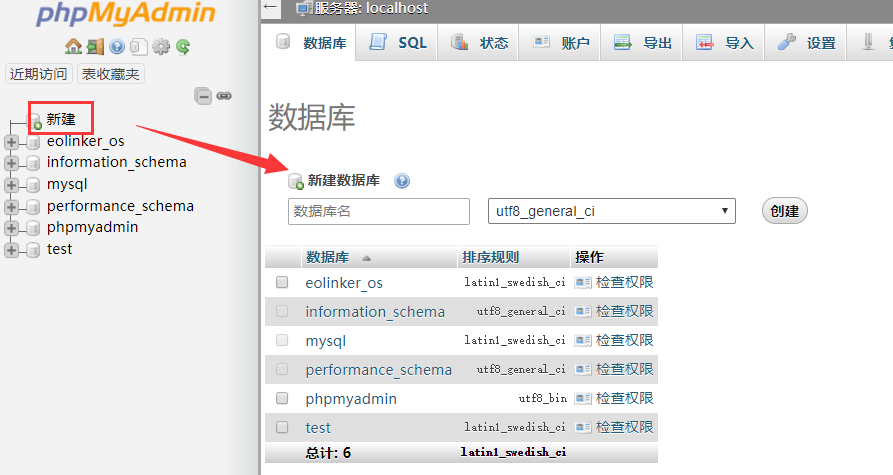Open the test link in table
This screenshot has height=475, width=893.
point(318,428)
